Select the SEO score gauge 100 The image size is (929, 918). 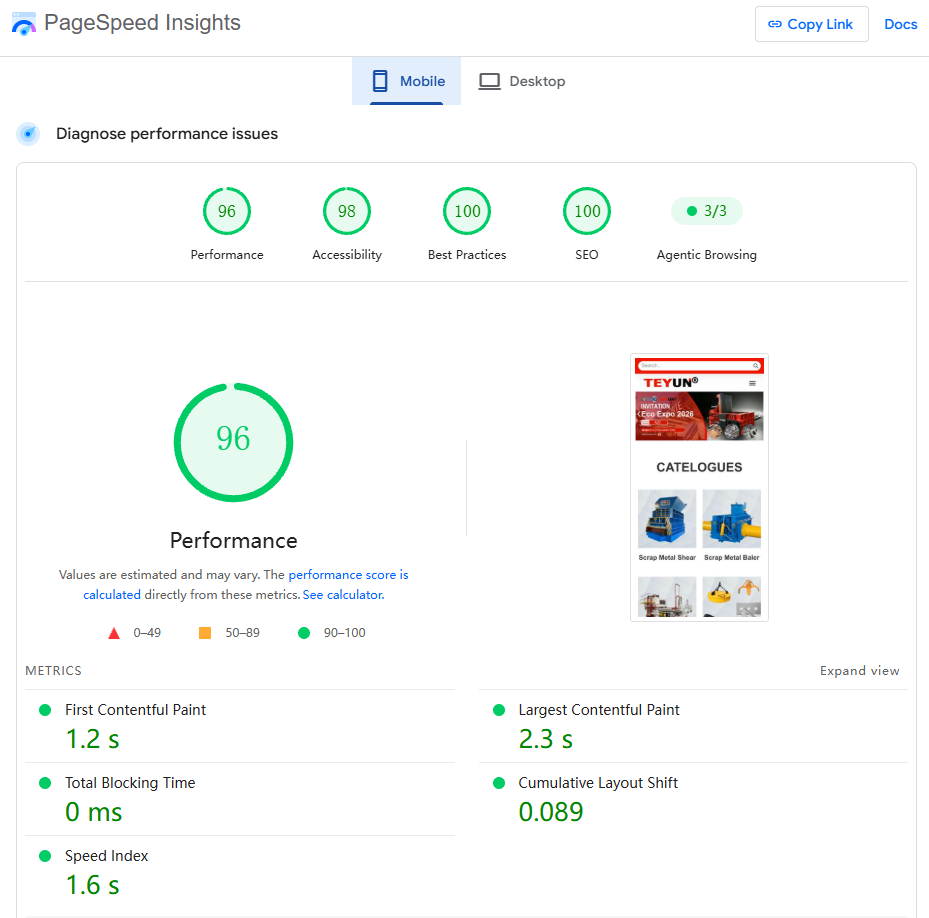pos(587,211)
